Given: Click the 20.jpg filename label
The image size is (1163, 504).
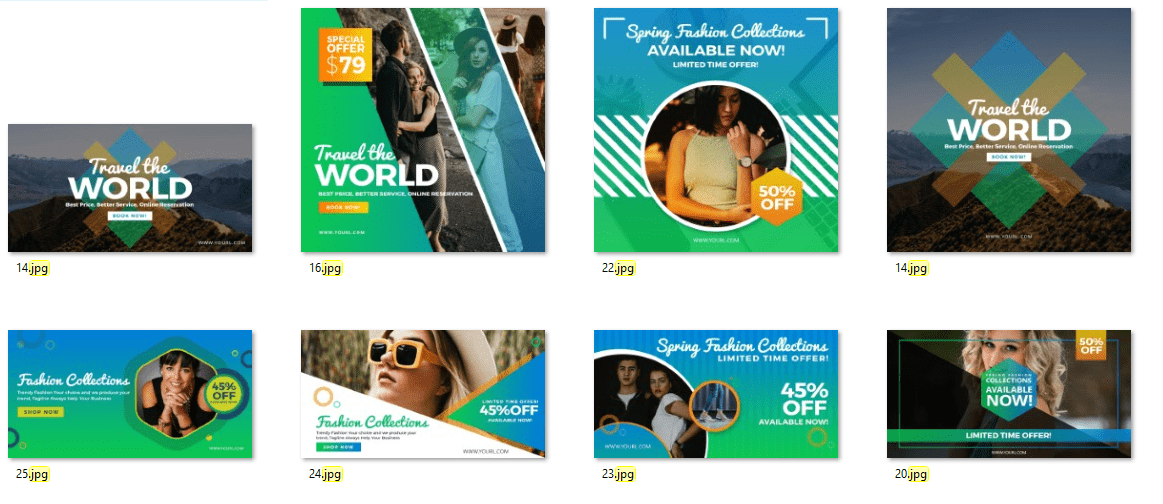Looking at the screenshot, I should coord(912,474).
